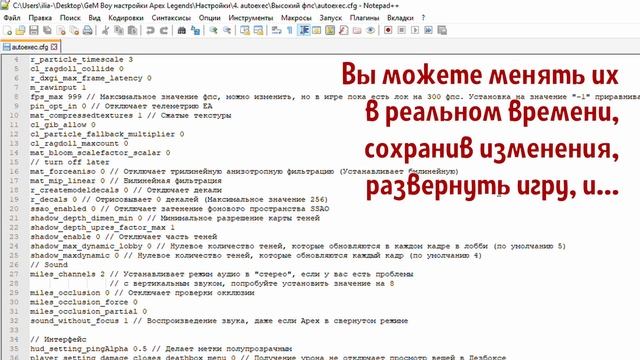Click the line 'm_rawinput 1'
This screenshot has height=360, width=640.
click(58, 87)
